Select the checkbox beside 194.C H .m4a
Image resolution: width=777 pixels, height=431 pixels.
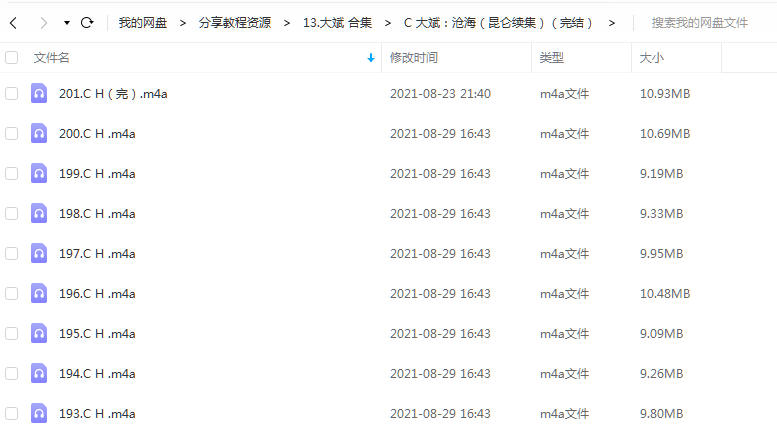(11, 373)
